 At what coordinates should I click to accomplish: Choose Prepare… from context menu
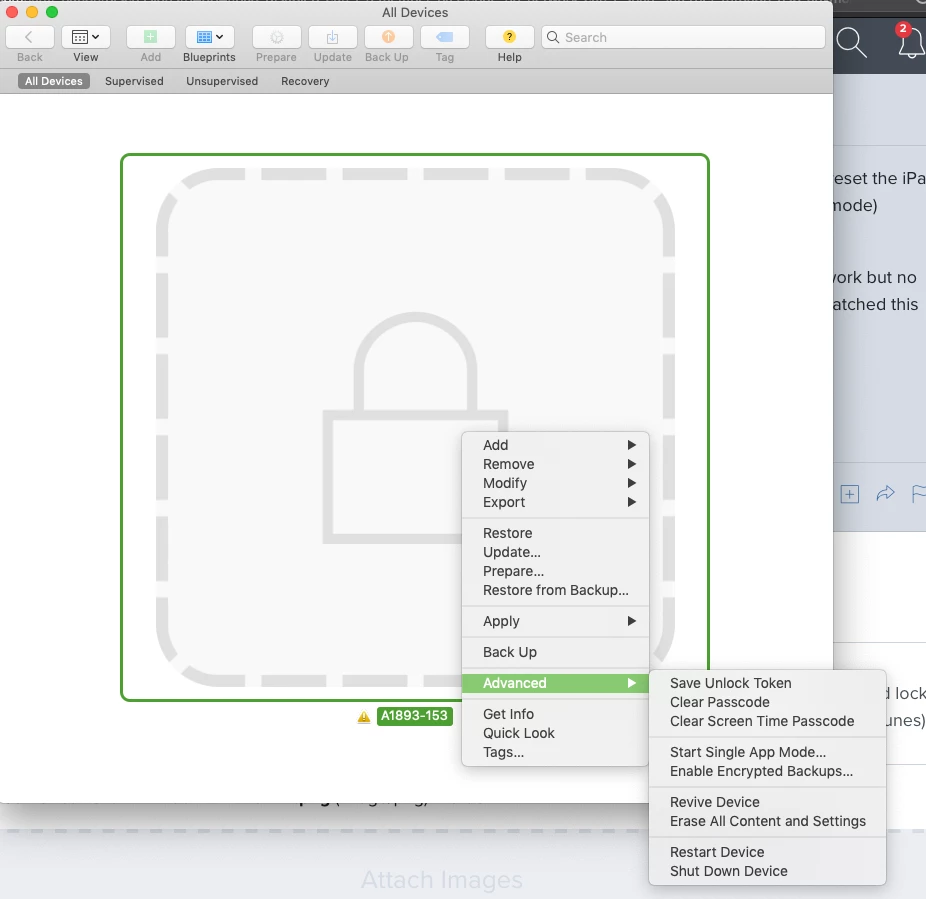(x=555, y=571)
